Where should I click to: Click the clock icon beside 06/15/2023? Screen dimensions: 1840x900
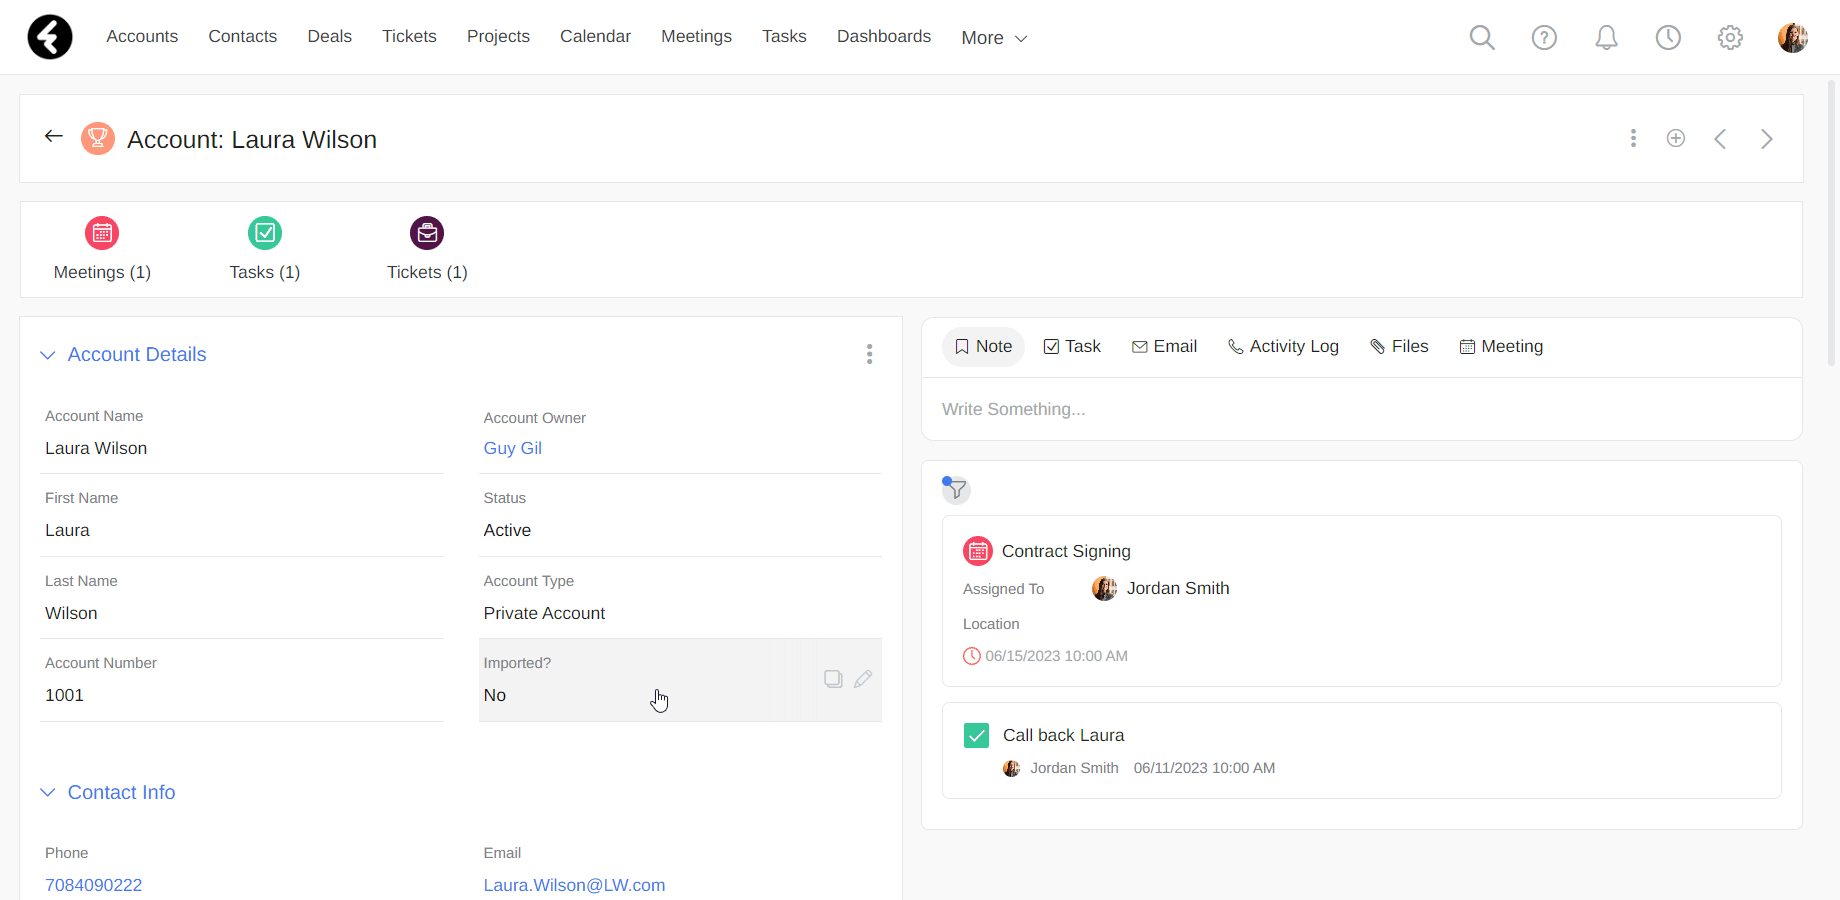click(972, 656)
